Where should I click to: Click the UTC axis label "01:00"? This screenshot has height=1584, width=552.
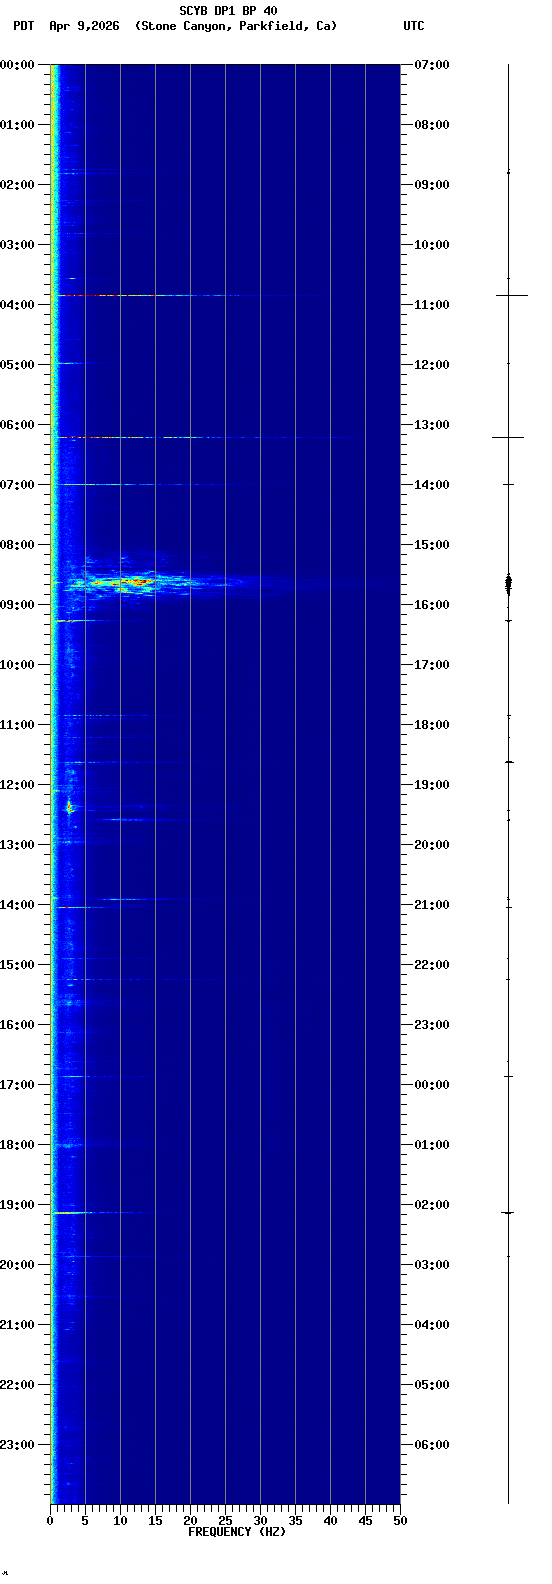pyautogui.click(x=432, y=1145)
